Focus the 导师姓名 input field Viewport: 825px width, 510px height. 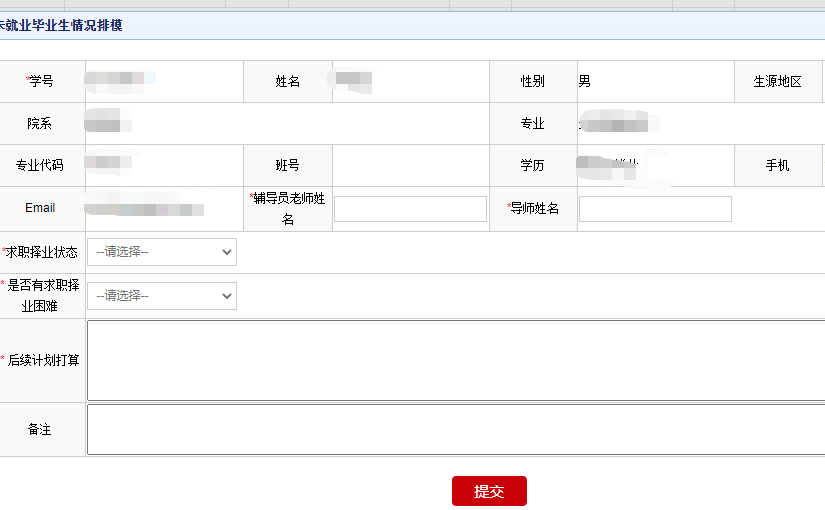click(655, 209)
